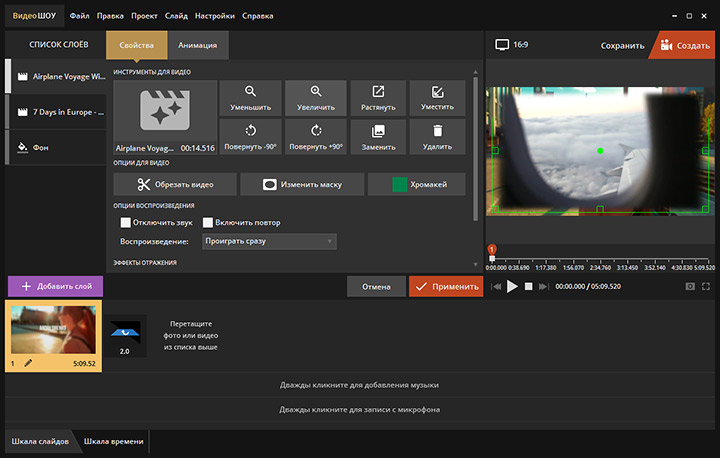Image resolution: width=720 pixels, height=458 pixels.
Task: Take a snapshot with the camera icon
Action: 689,286
